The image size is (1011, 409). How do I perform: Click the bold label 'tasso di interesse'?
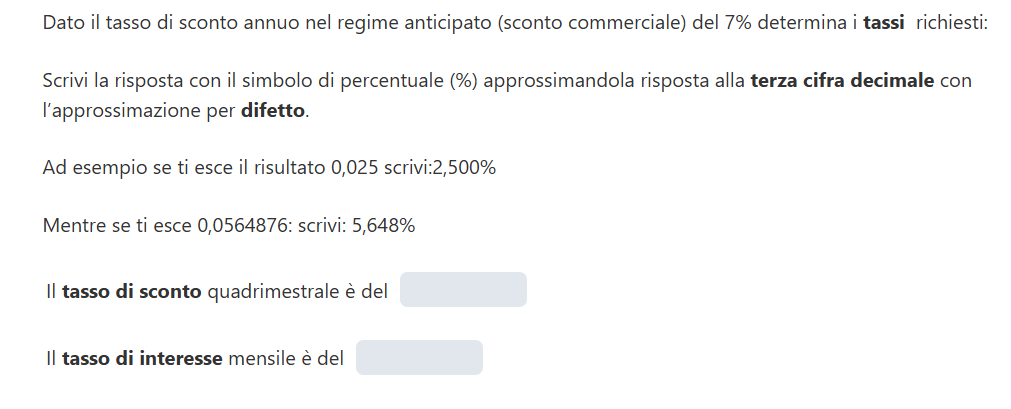(x=142, y=359)
